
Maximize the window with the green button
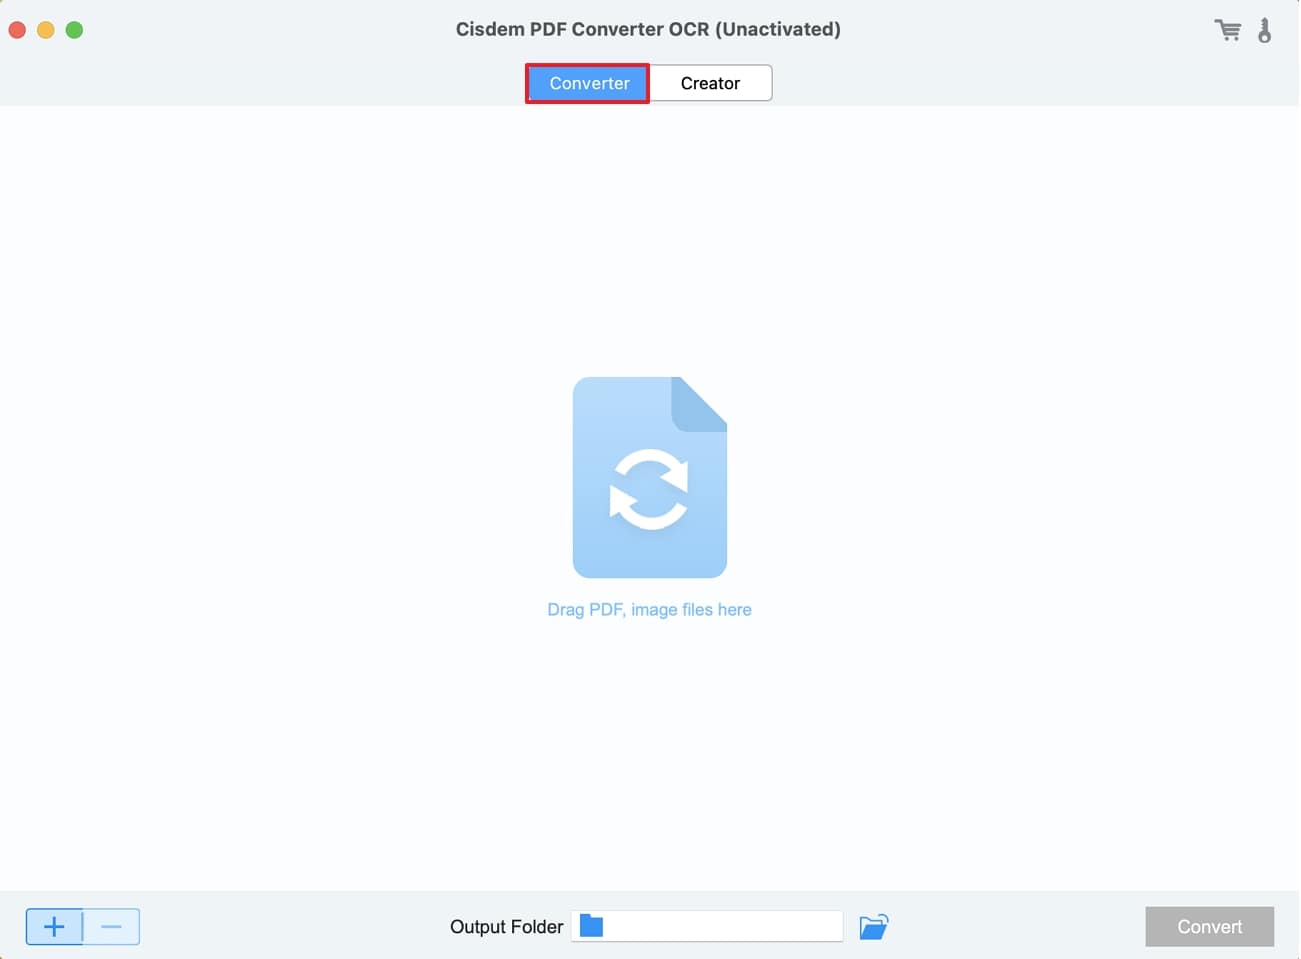pyautogui.click(x=74, y=30)
